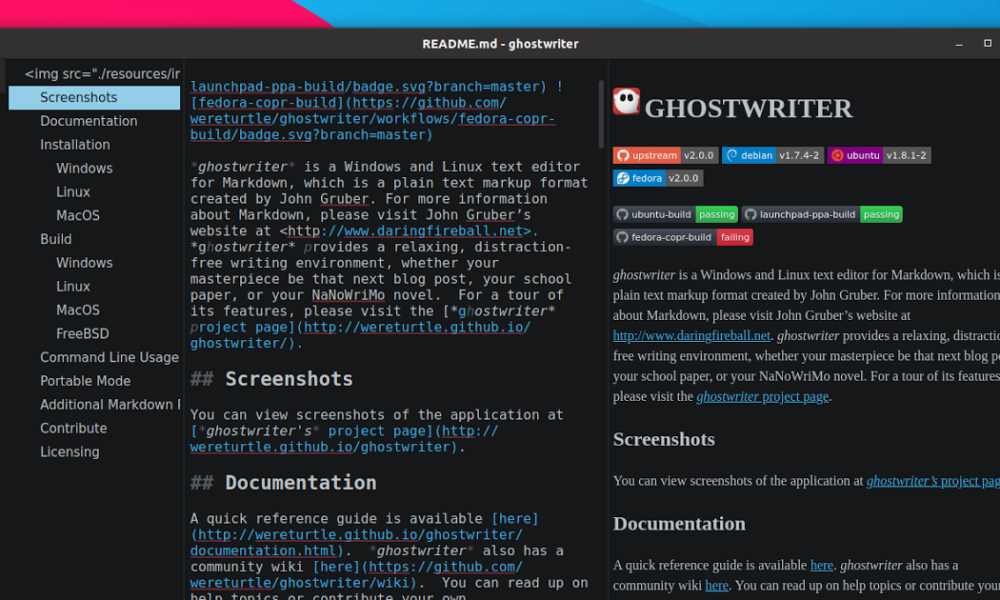The width and height of the screenshot is (1000, 600).
Task: Select Installation in the outline
Action: (x=94, y=145)
